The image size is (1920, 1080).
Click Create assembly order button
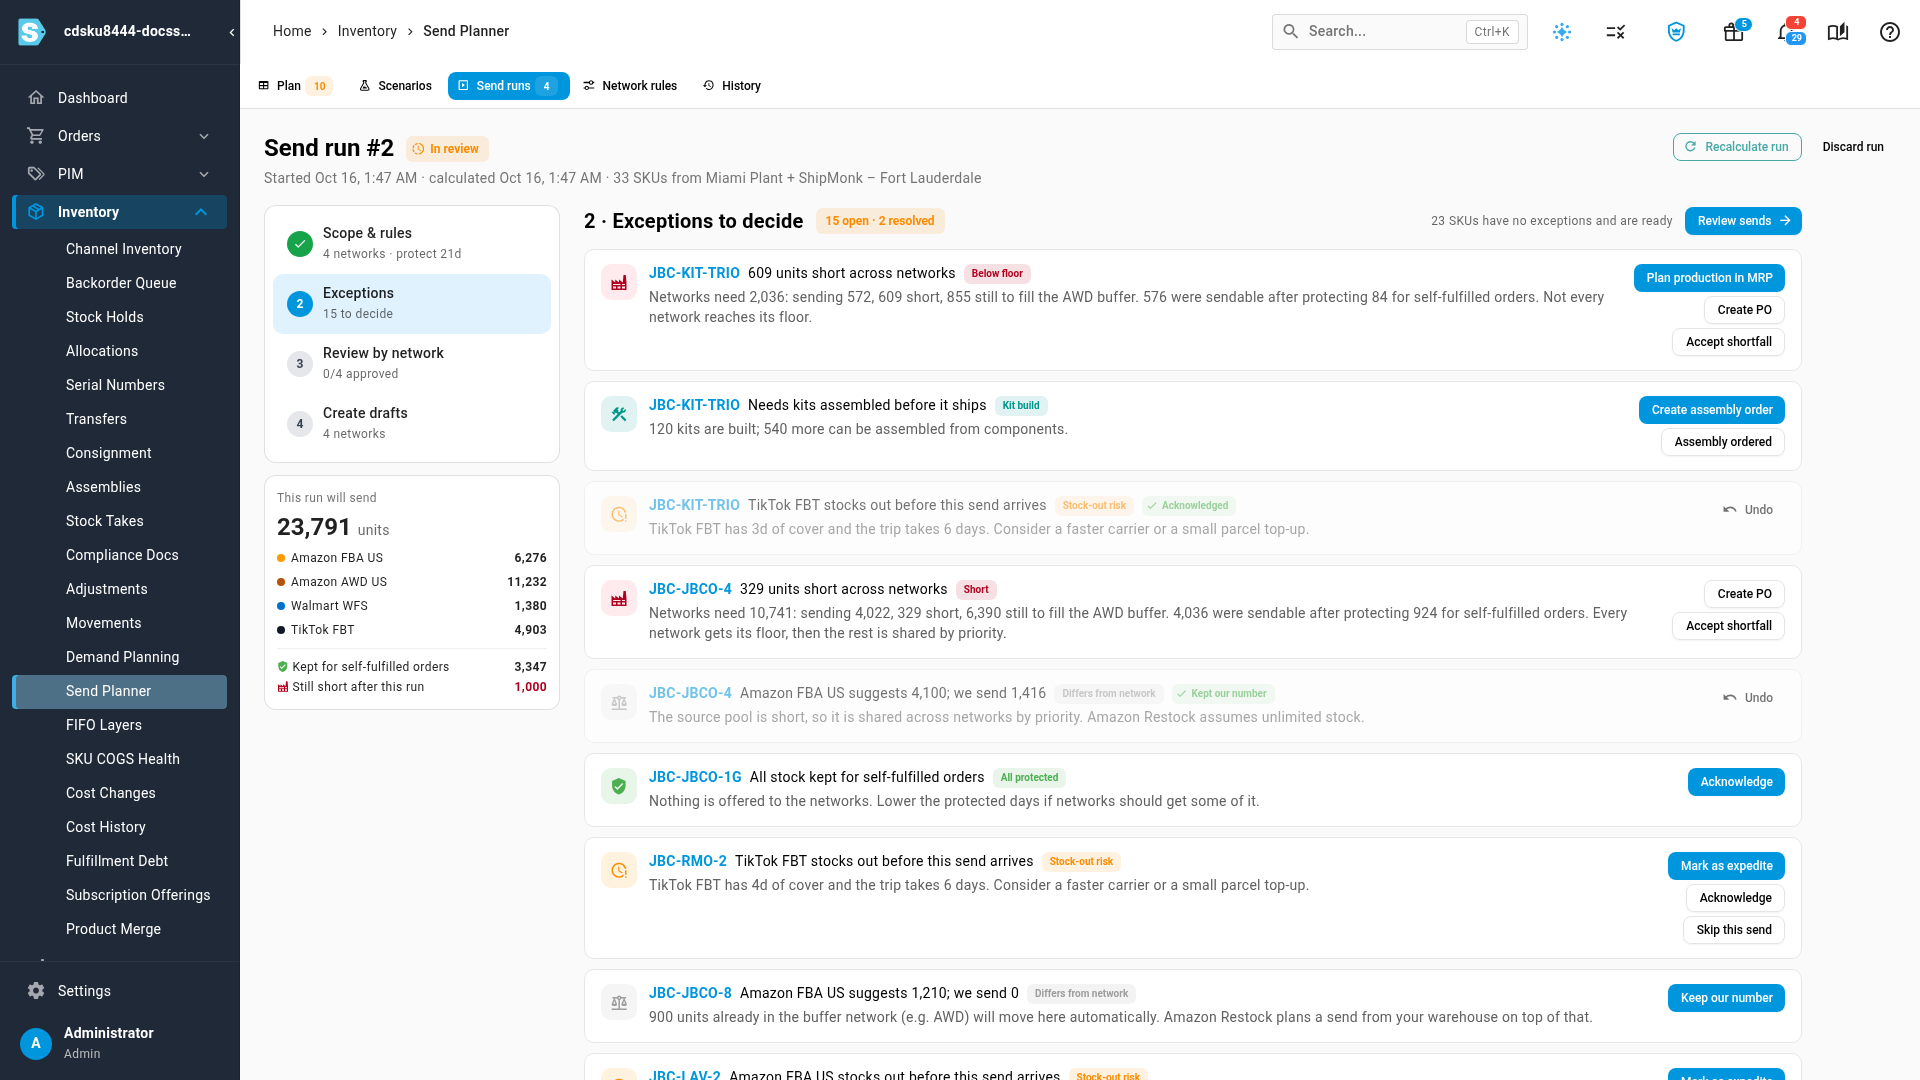(x=1712, y=410)
